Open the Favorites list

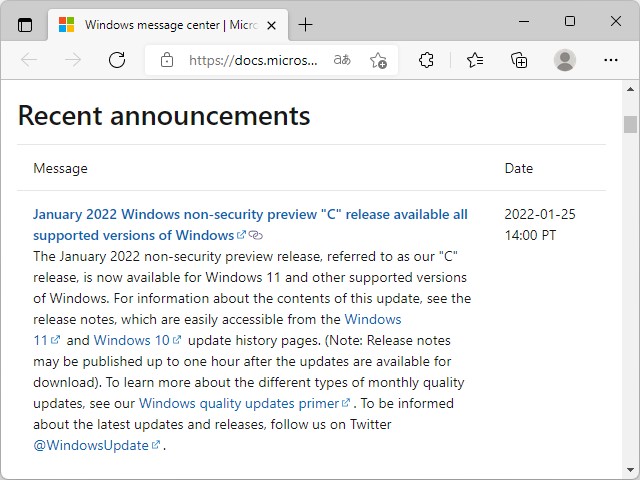point(475,60)
